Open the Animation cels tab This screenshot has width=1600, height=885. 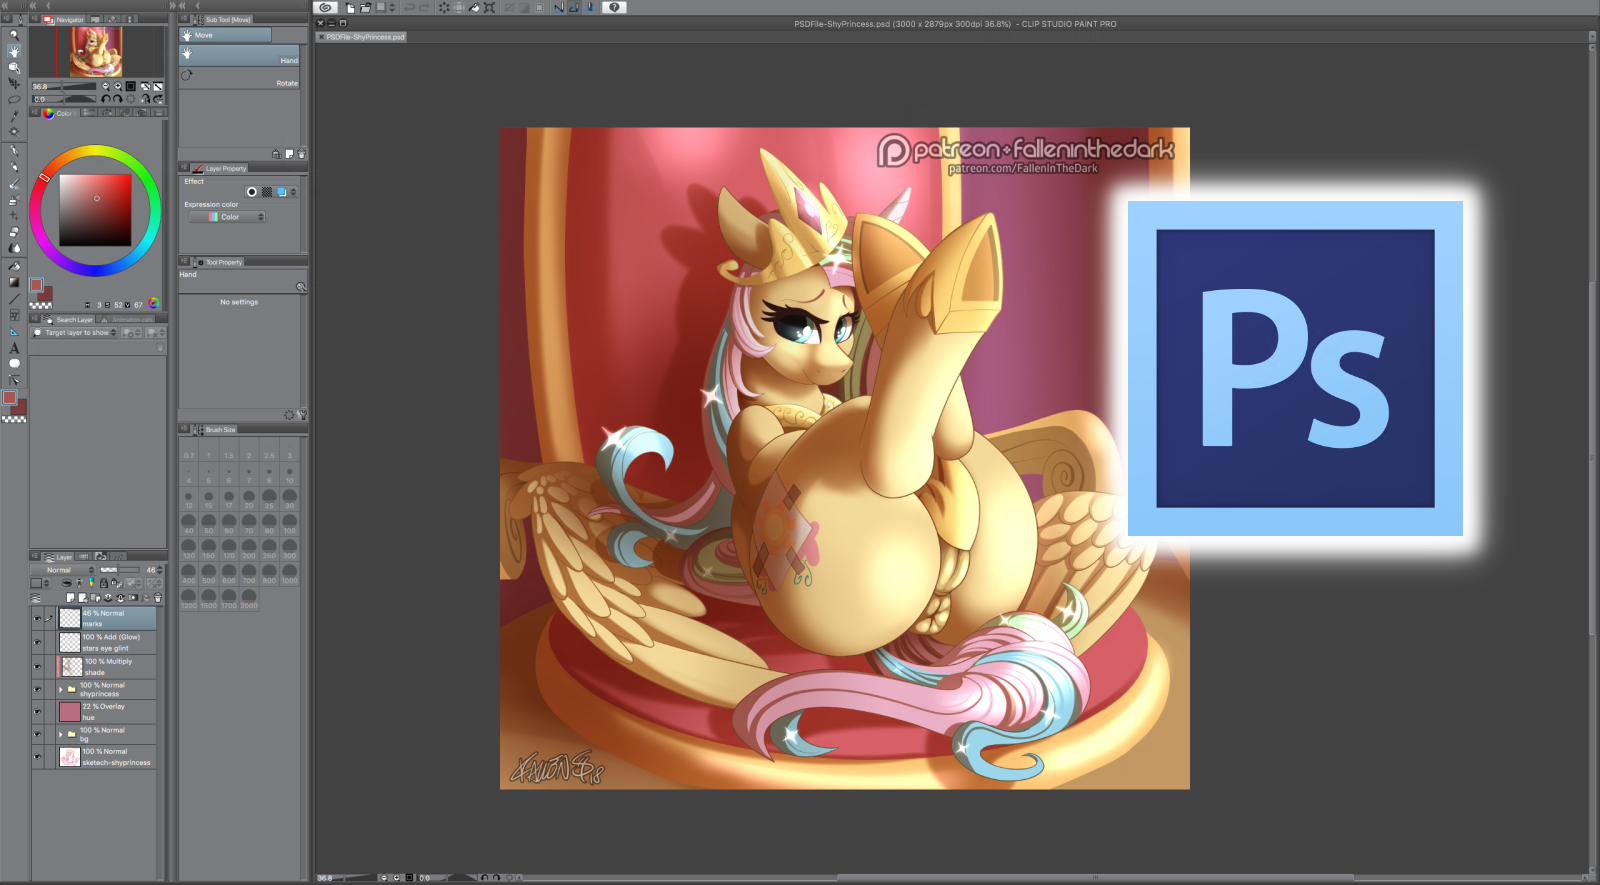coord(126,320)
